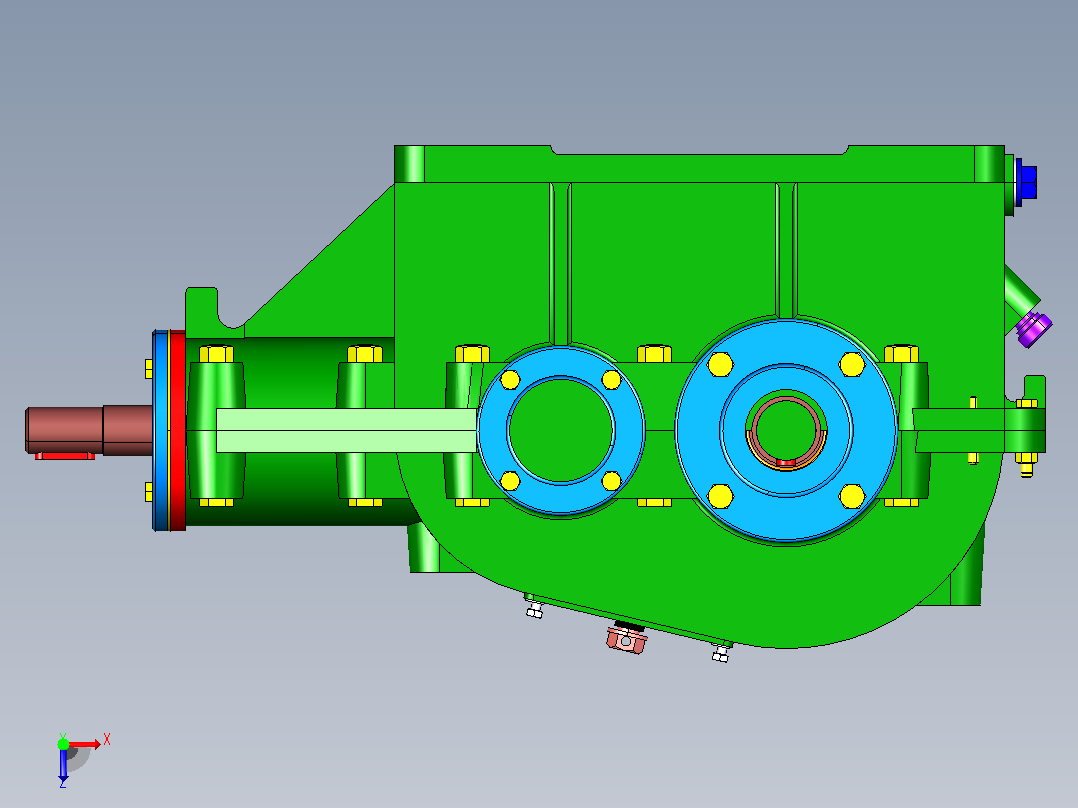Select the white bolt right of the drain plug
Image resolution: width=1078 pixels, height=808 pixels.
(721, 652)
